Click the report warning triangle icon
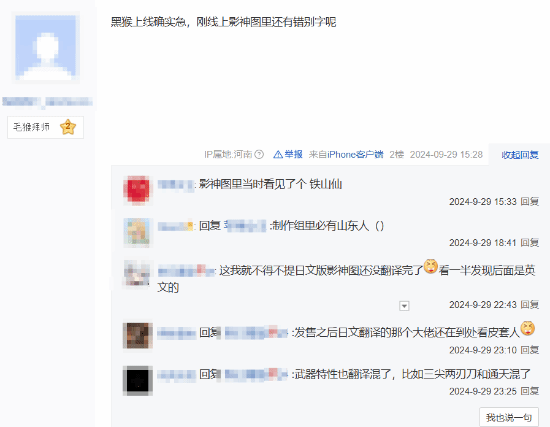 pos(278,154)
